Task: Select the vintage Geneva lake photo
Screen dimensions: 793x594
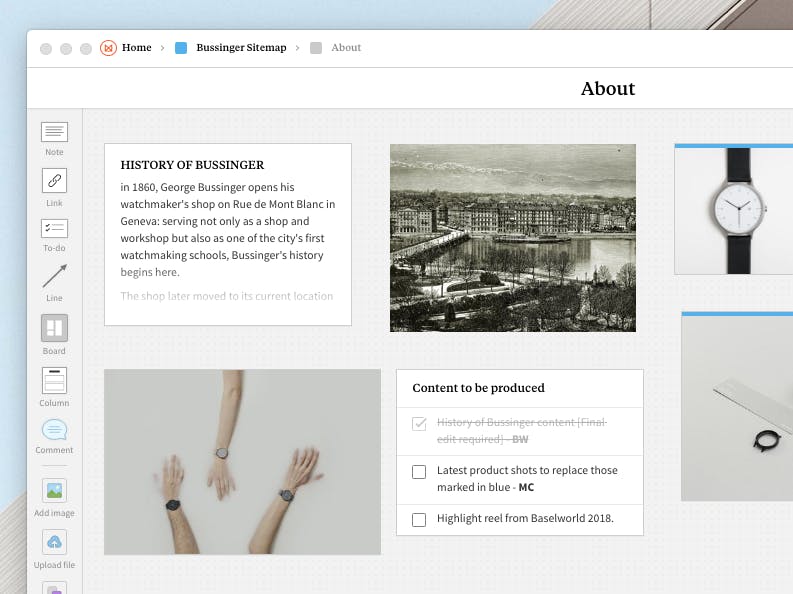Action: (x=513, y=238)
